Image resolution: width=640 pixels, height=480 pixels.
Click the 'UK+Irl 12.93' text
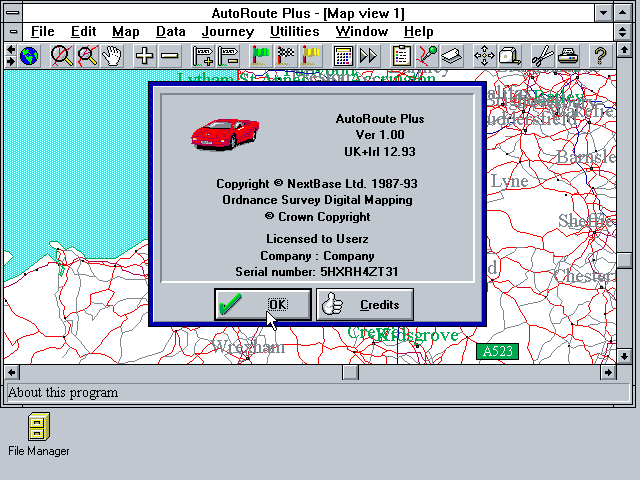coord(380,152)
